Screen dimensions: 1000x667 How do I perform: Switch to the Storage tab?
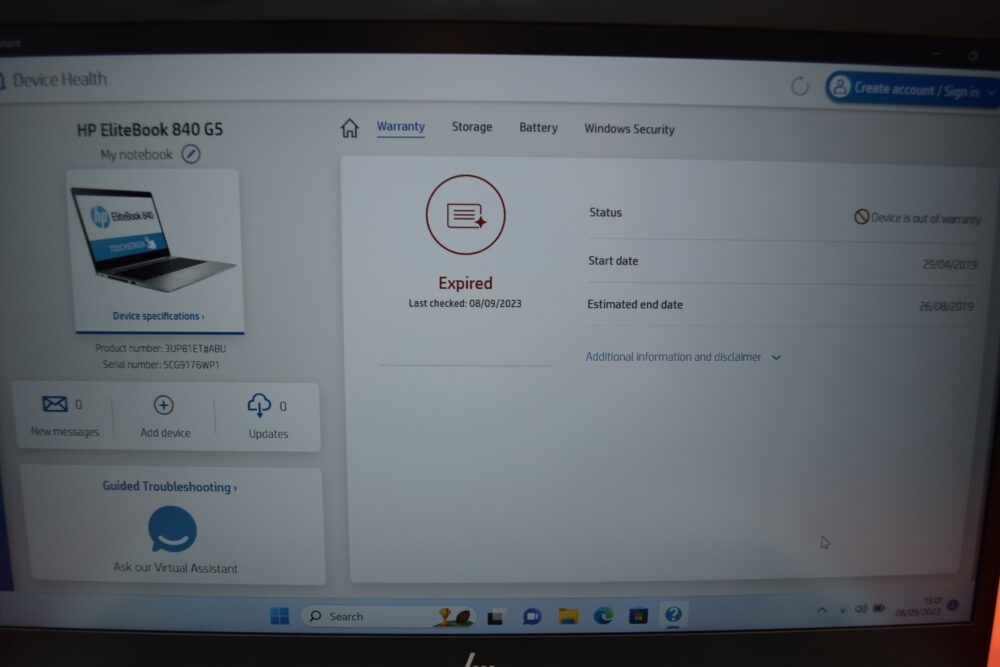pyautogui.click(x=472, y=127)
